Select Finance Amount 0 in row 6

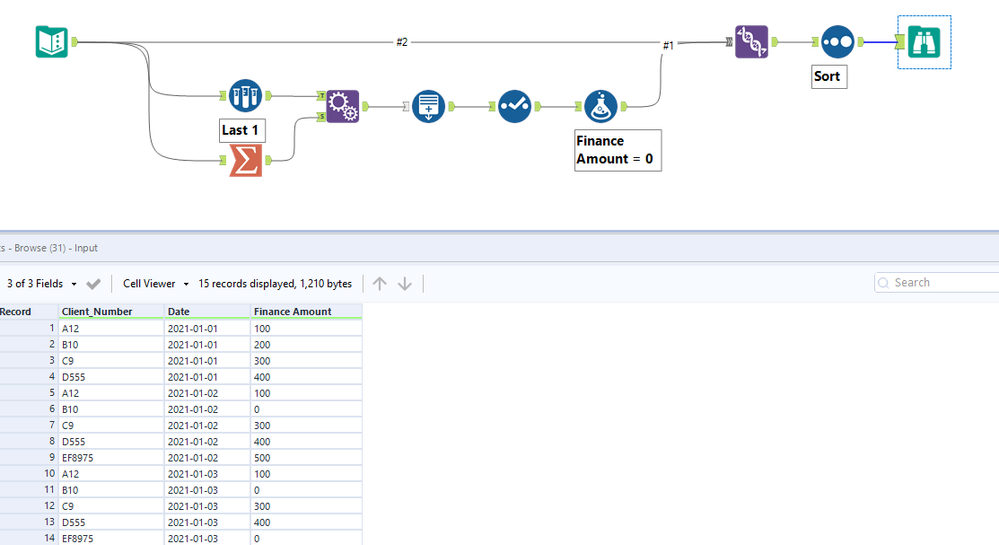coord(306,409)
